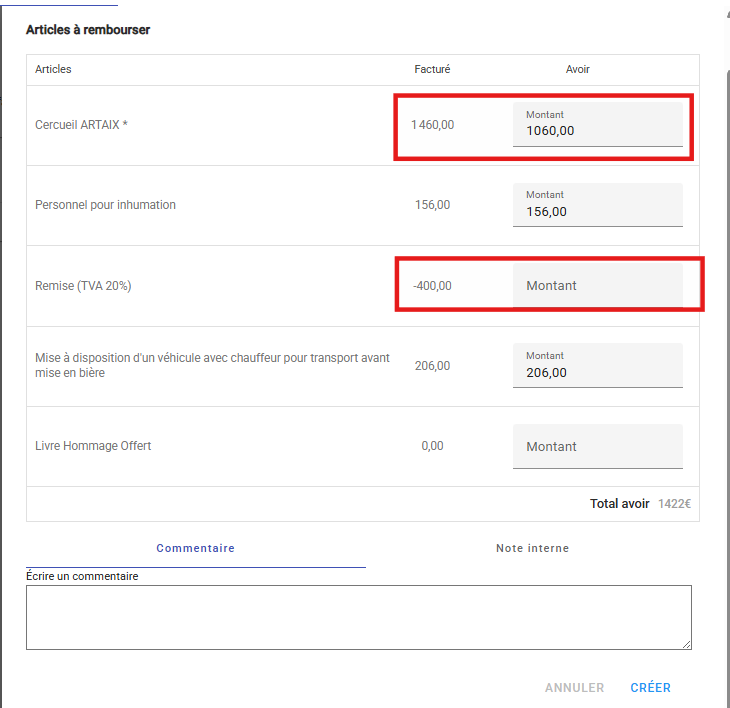Click the Facturé column header
The image size is (730, 708).
click(x=432, y=69)
